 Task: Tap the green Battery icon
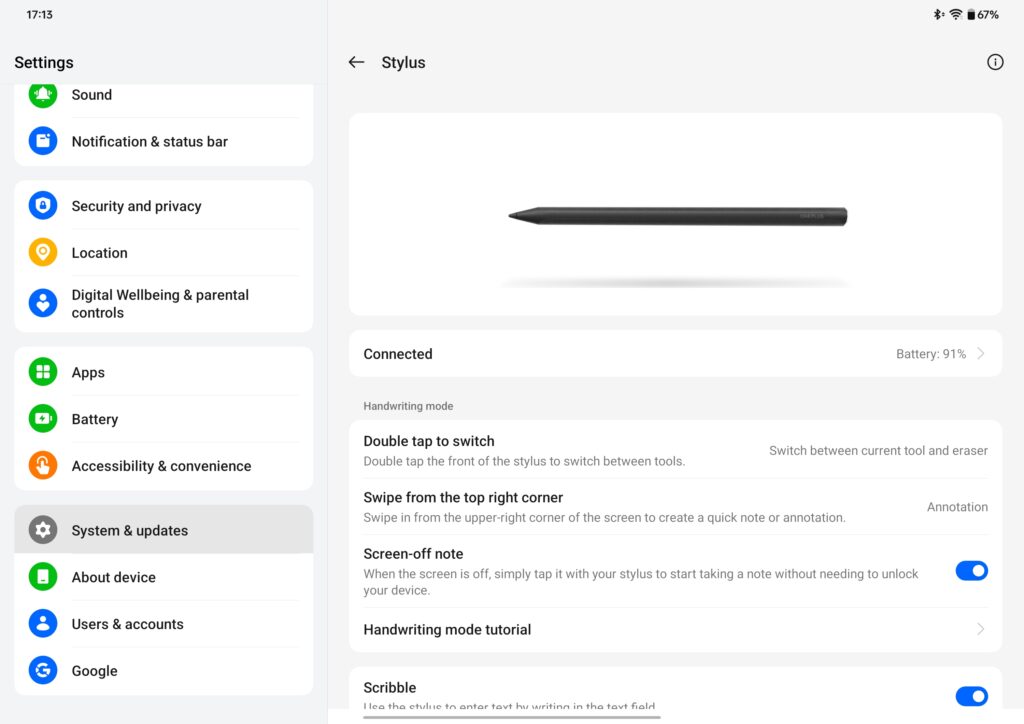click(42, 418)
